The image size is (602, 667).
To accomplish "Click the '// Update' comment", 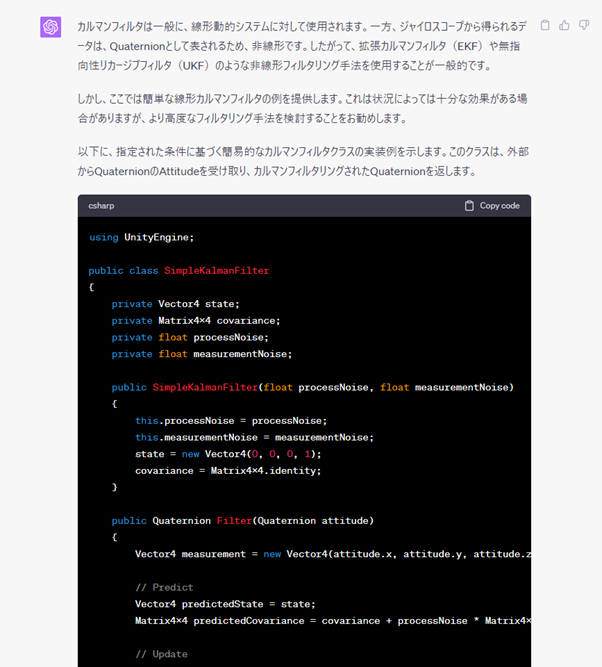I will pos(161,654).
